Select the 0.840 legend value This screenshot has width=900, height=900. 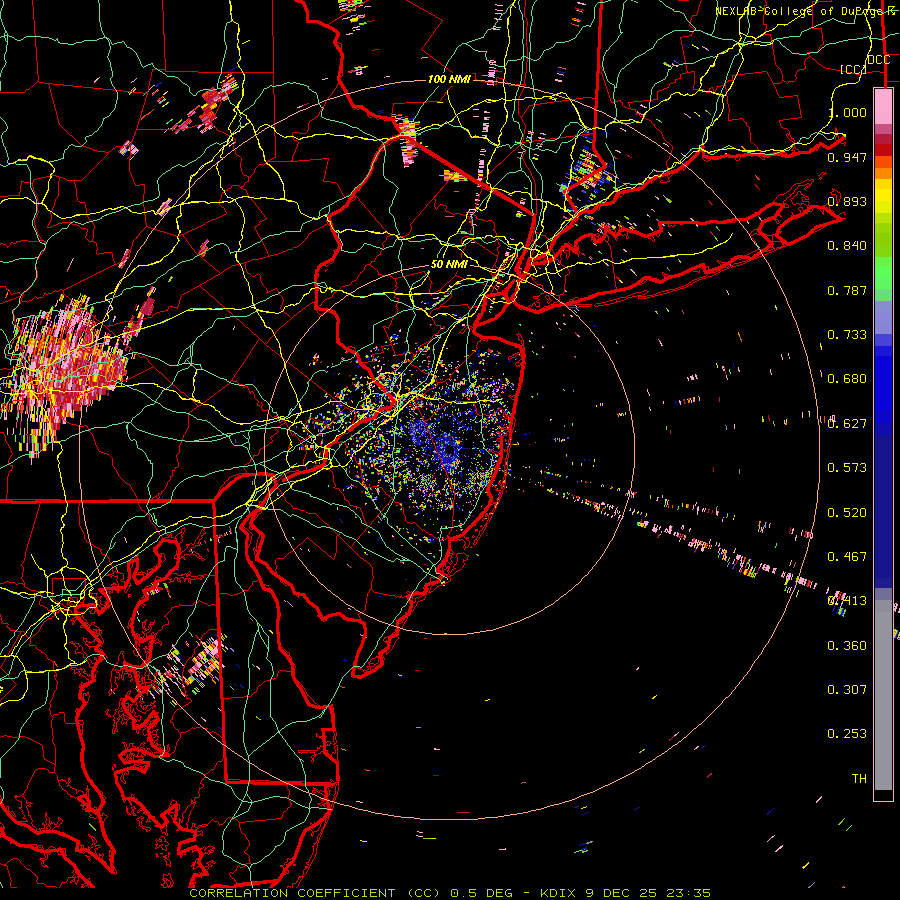(847, 246)
